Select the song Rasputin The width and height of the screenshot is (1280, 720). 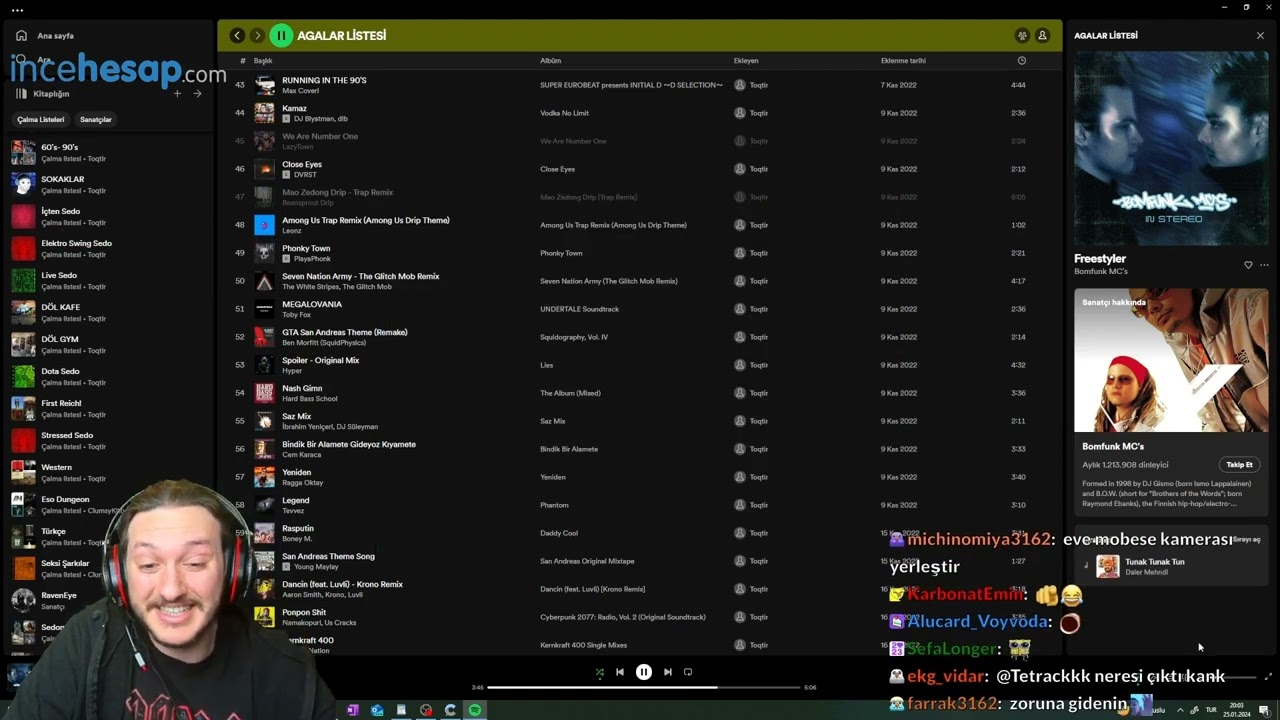(x=298, y=528)
